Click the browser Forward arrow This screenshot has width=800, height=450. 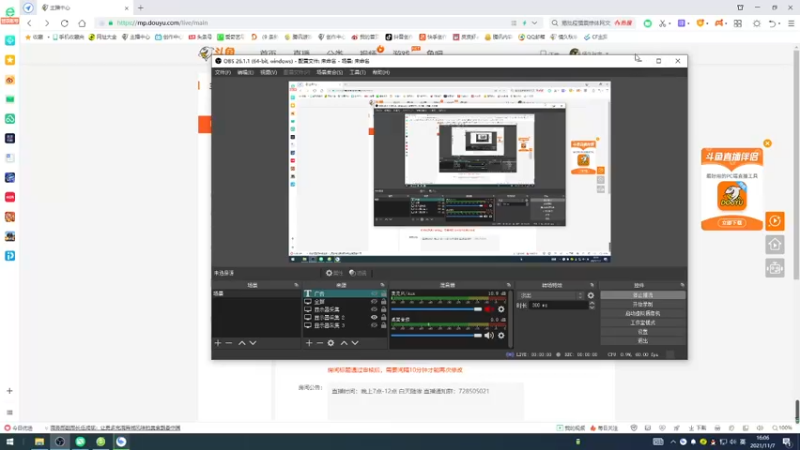click(46, 23)
